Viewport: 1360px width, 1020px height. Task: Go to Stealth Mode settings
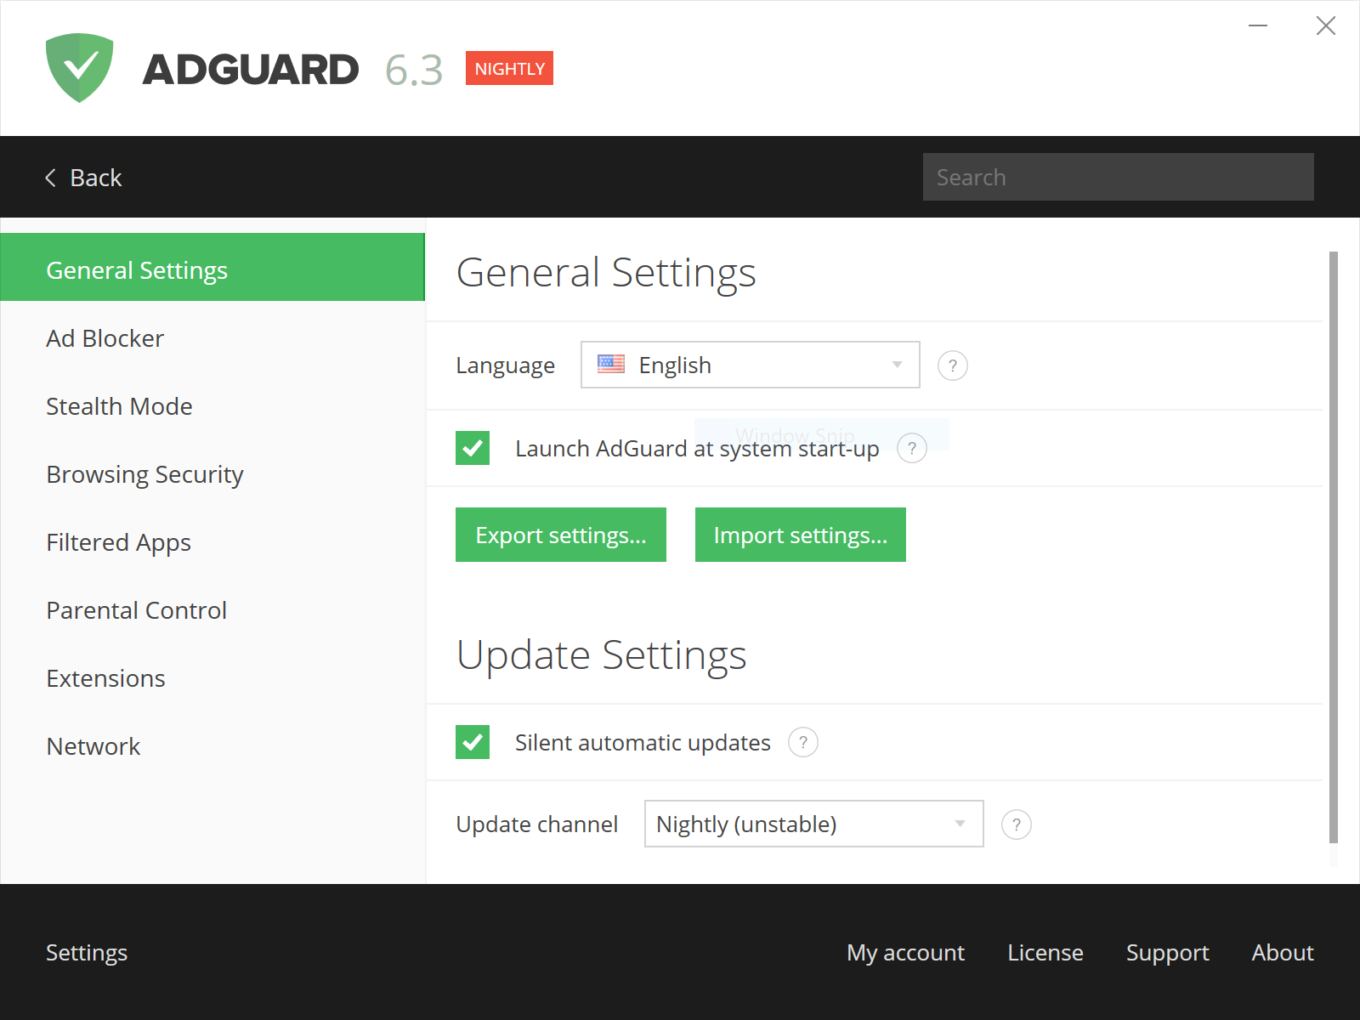212,406
